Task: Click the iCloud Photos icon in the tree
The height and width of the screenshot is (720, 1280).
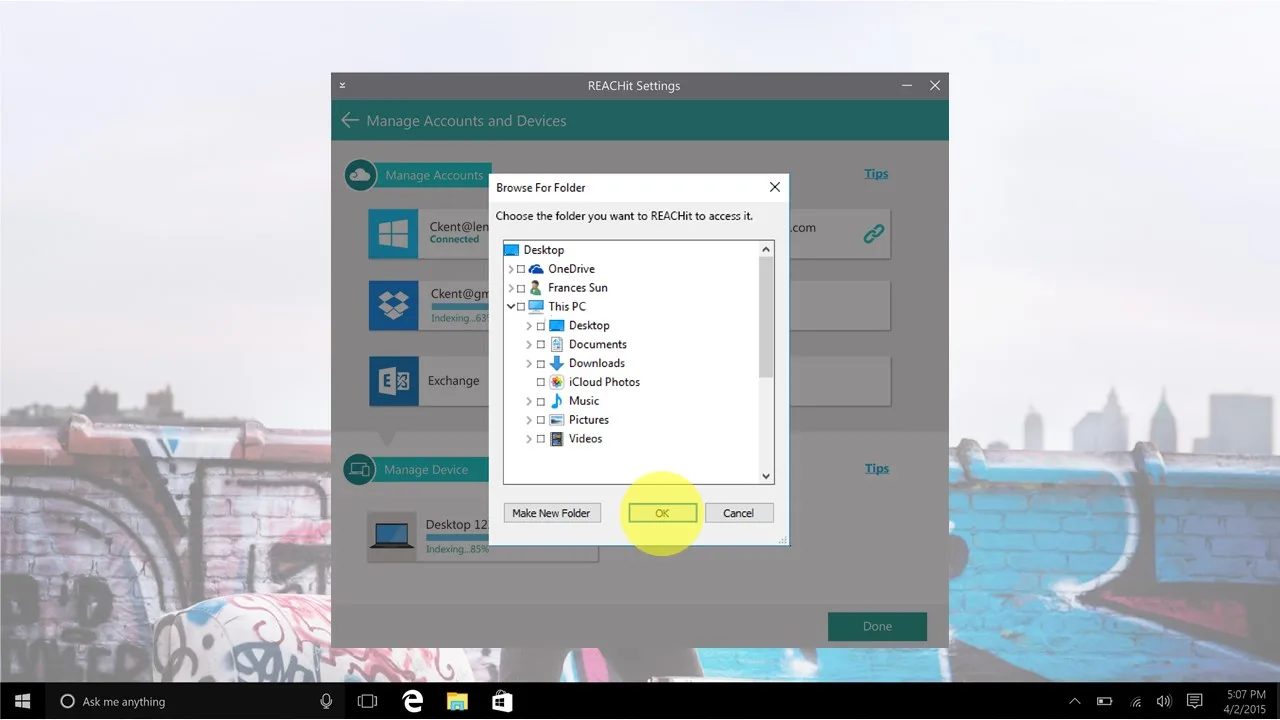Action: tap(557, 382)
